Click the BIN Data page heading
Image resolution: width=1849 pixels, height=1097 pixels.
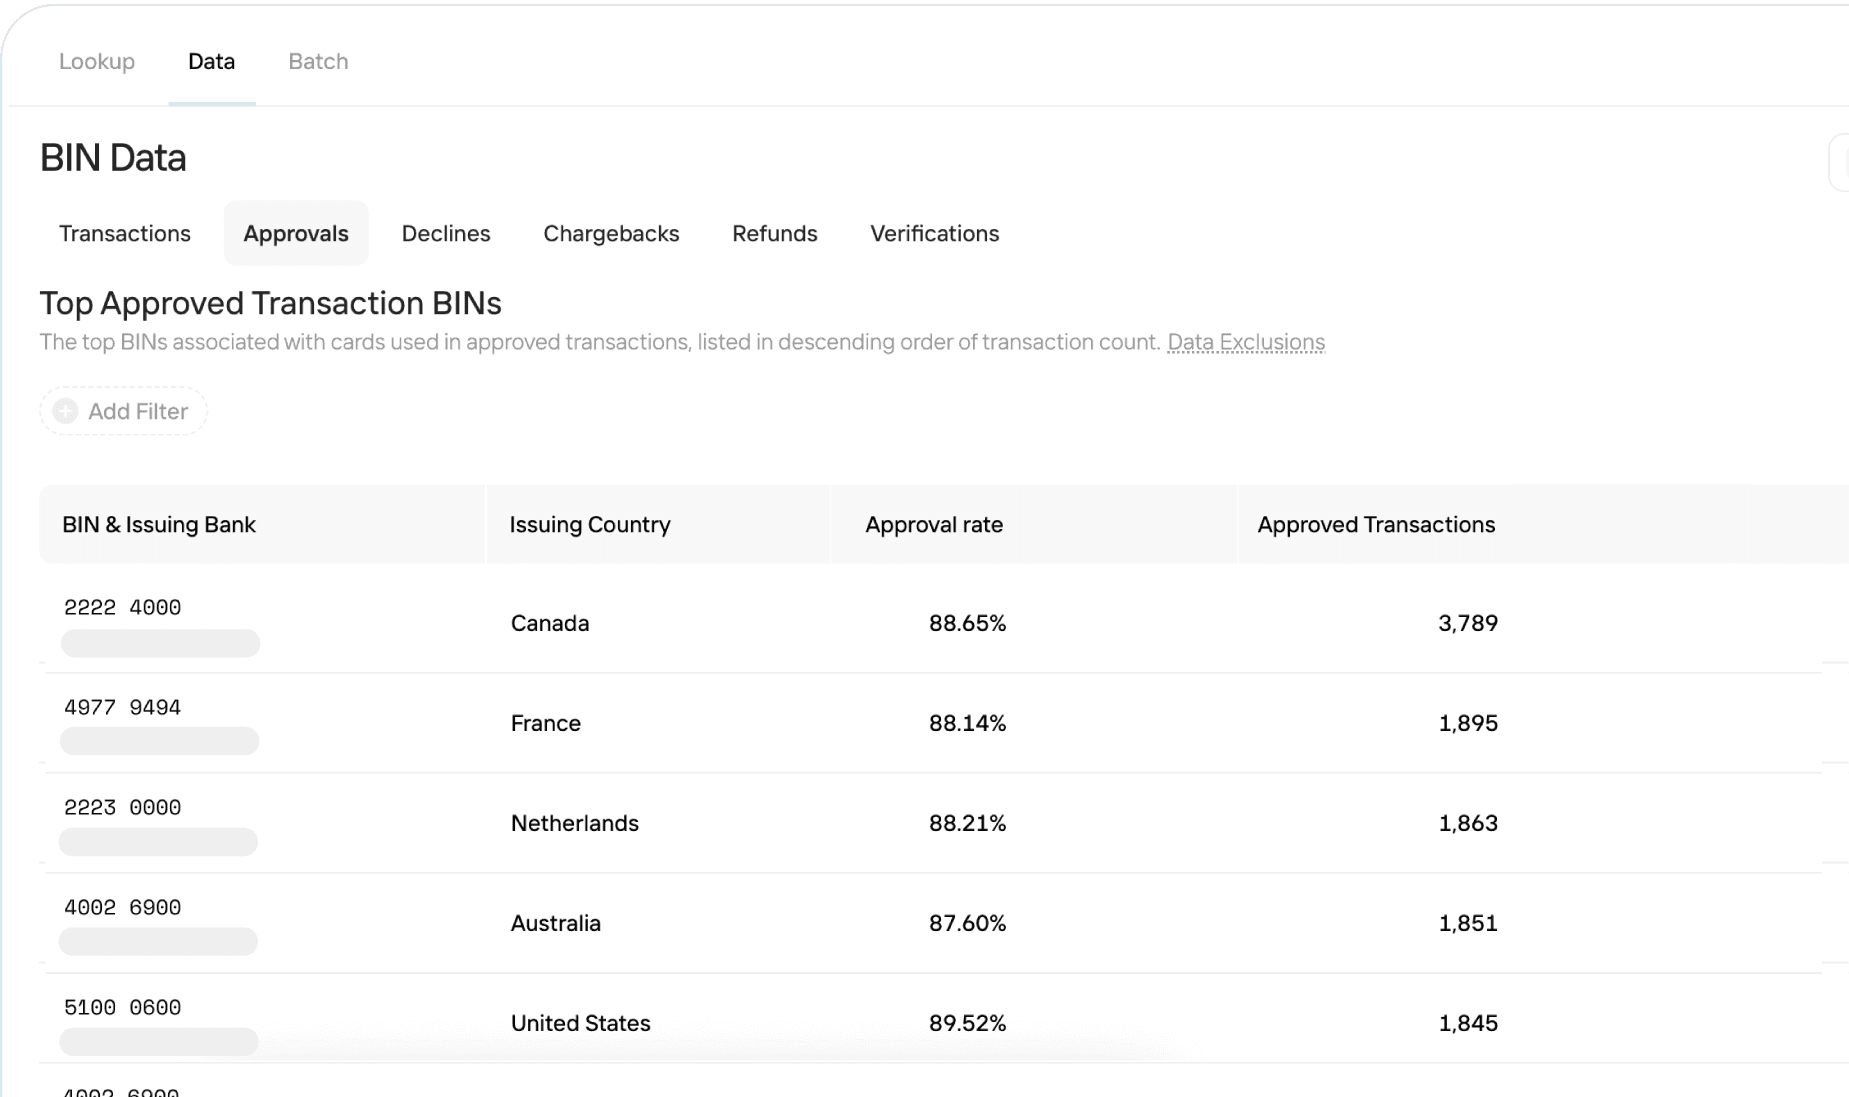click(113, 158)
